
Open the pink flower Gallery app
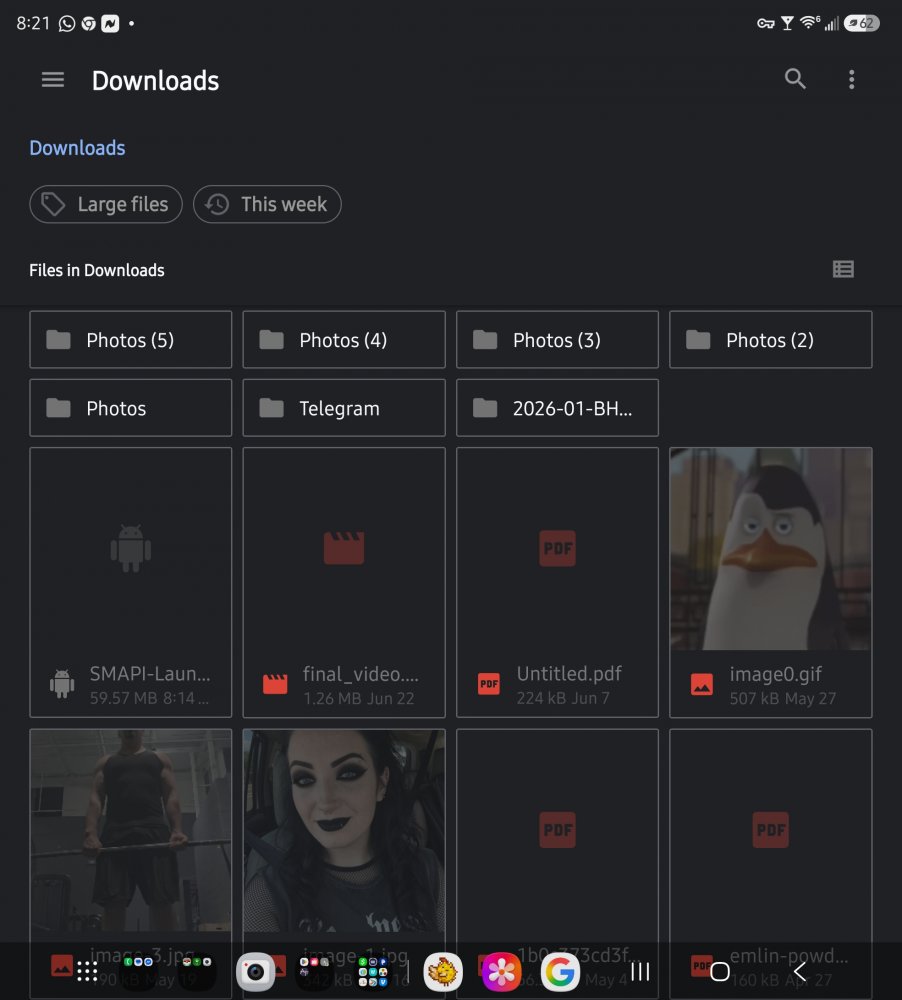pyautogui.click(x=501, y=971)
